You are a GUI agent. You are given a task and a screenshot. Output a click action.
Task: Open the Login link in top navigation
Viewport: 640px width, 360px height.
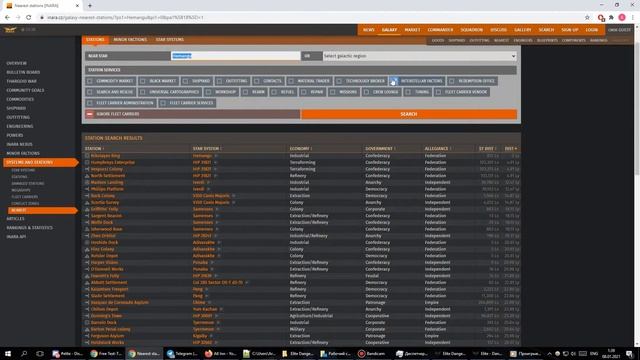tap(591, 30)
